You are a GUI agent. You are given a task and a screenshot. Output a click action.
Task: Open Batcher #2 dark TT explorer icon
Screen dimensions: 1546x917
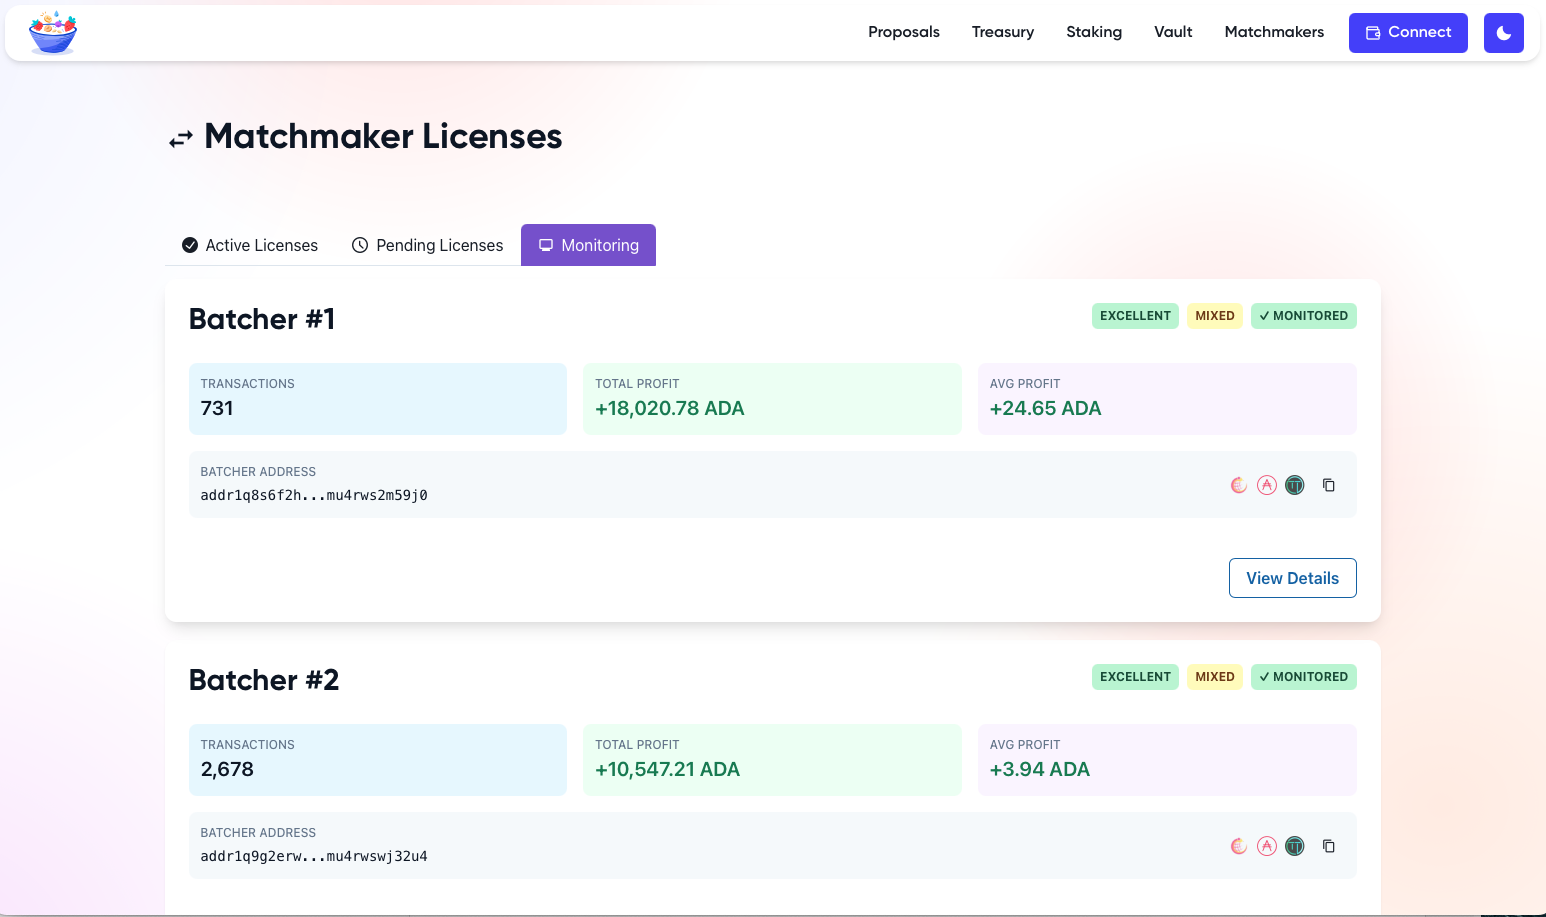click(x=1295, y=846)
